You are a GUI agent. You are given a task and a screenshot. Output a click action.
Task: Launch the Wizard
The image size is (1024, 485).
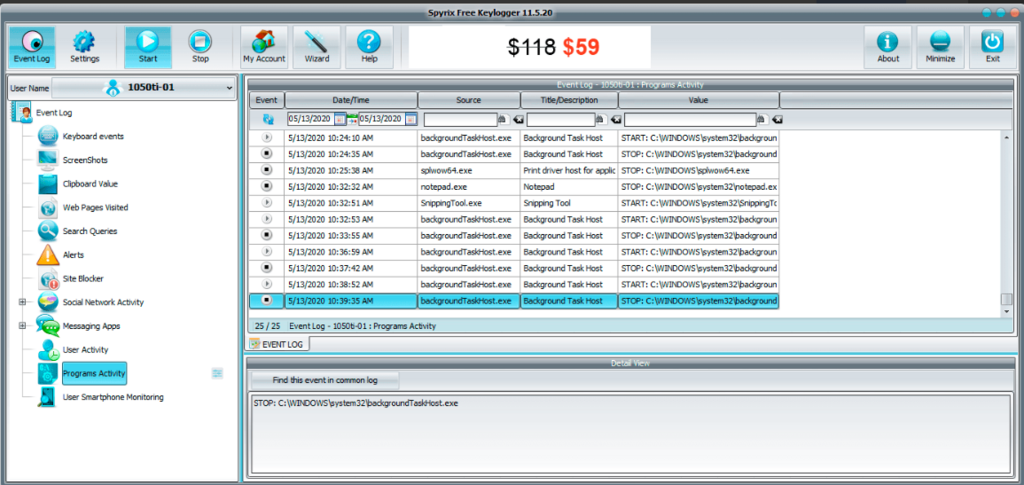pos(317,47)
